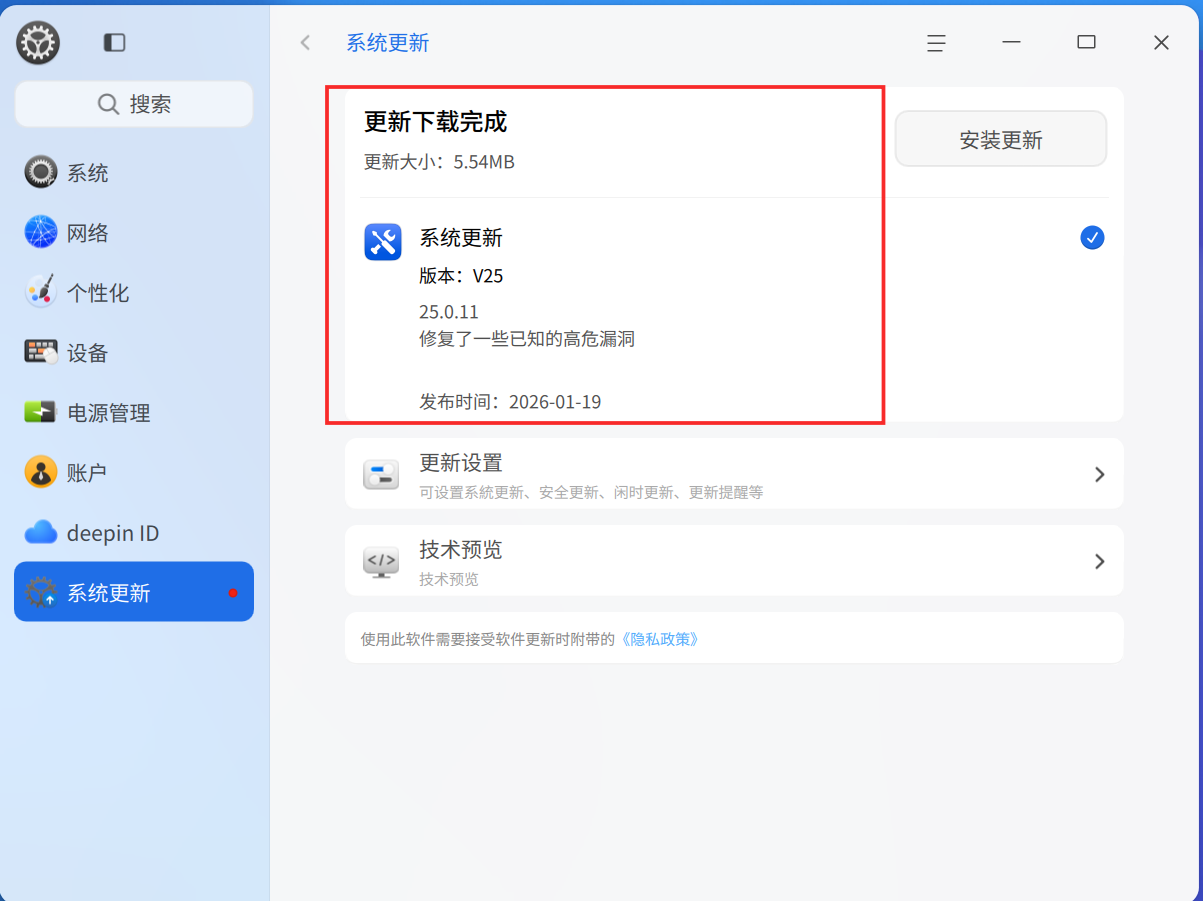Uncheck the 系统更新 blue checkmark

(x=1092, y=238)
